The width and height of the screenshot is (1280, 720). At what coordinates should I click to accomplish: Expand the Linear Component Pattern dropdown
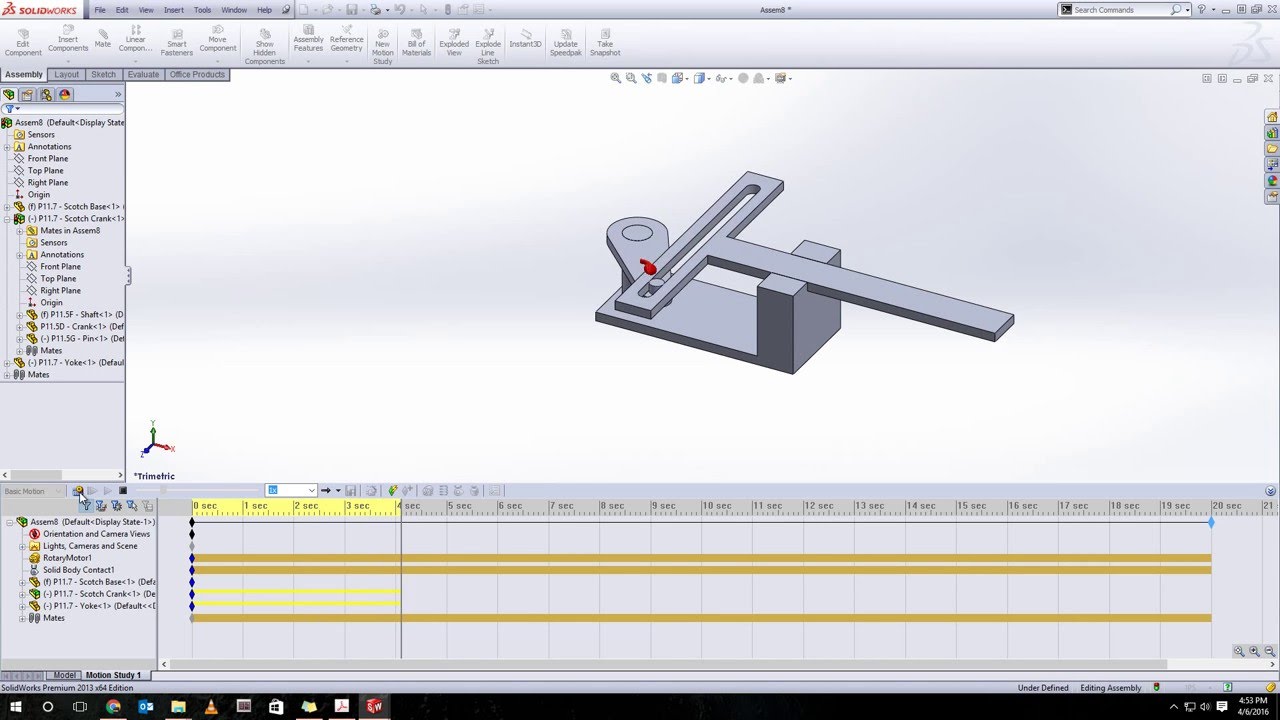(x=135, y=62)
